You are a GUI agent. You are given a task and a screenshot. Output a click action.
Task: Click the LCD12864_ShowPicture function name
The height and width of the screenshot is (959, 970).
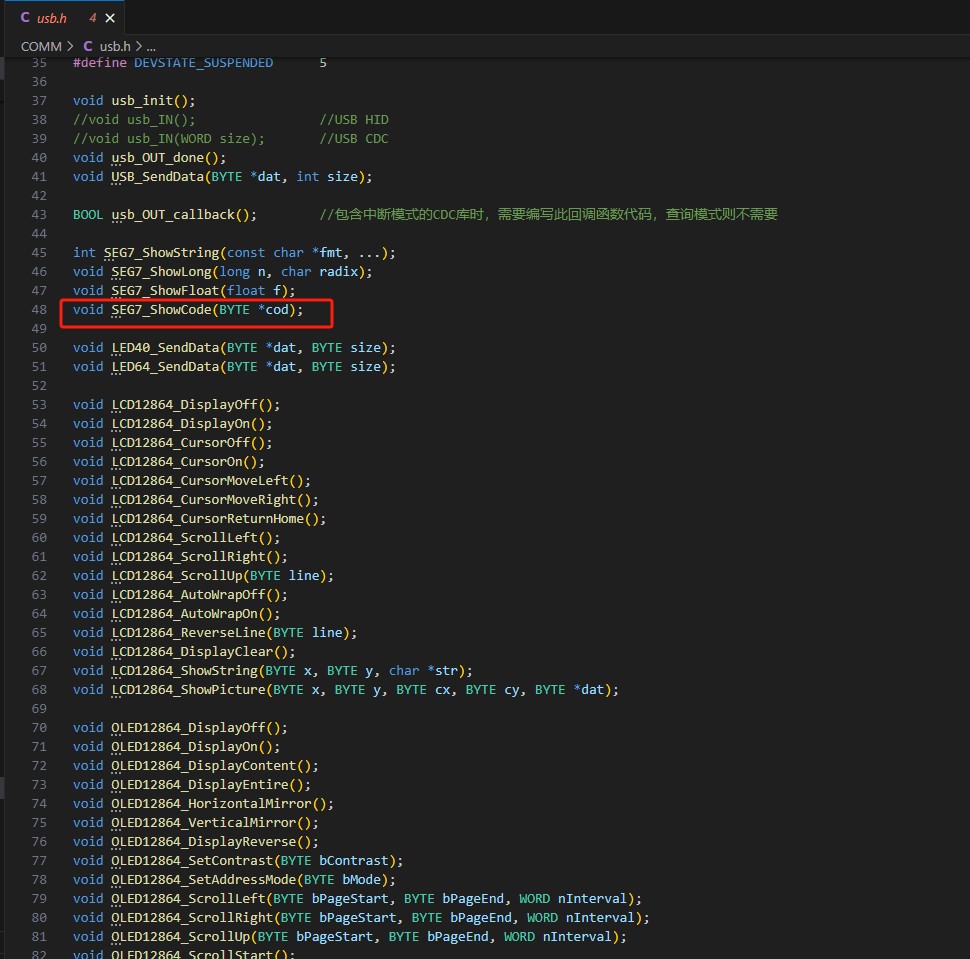click(188, 690)
